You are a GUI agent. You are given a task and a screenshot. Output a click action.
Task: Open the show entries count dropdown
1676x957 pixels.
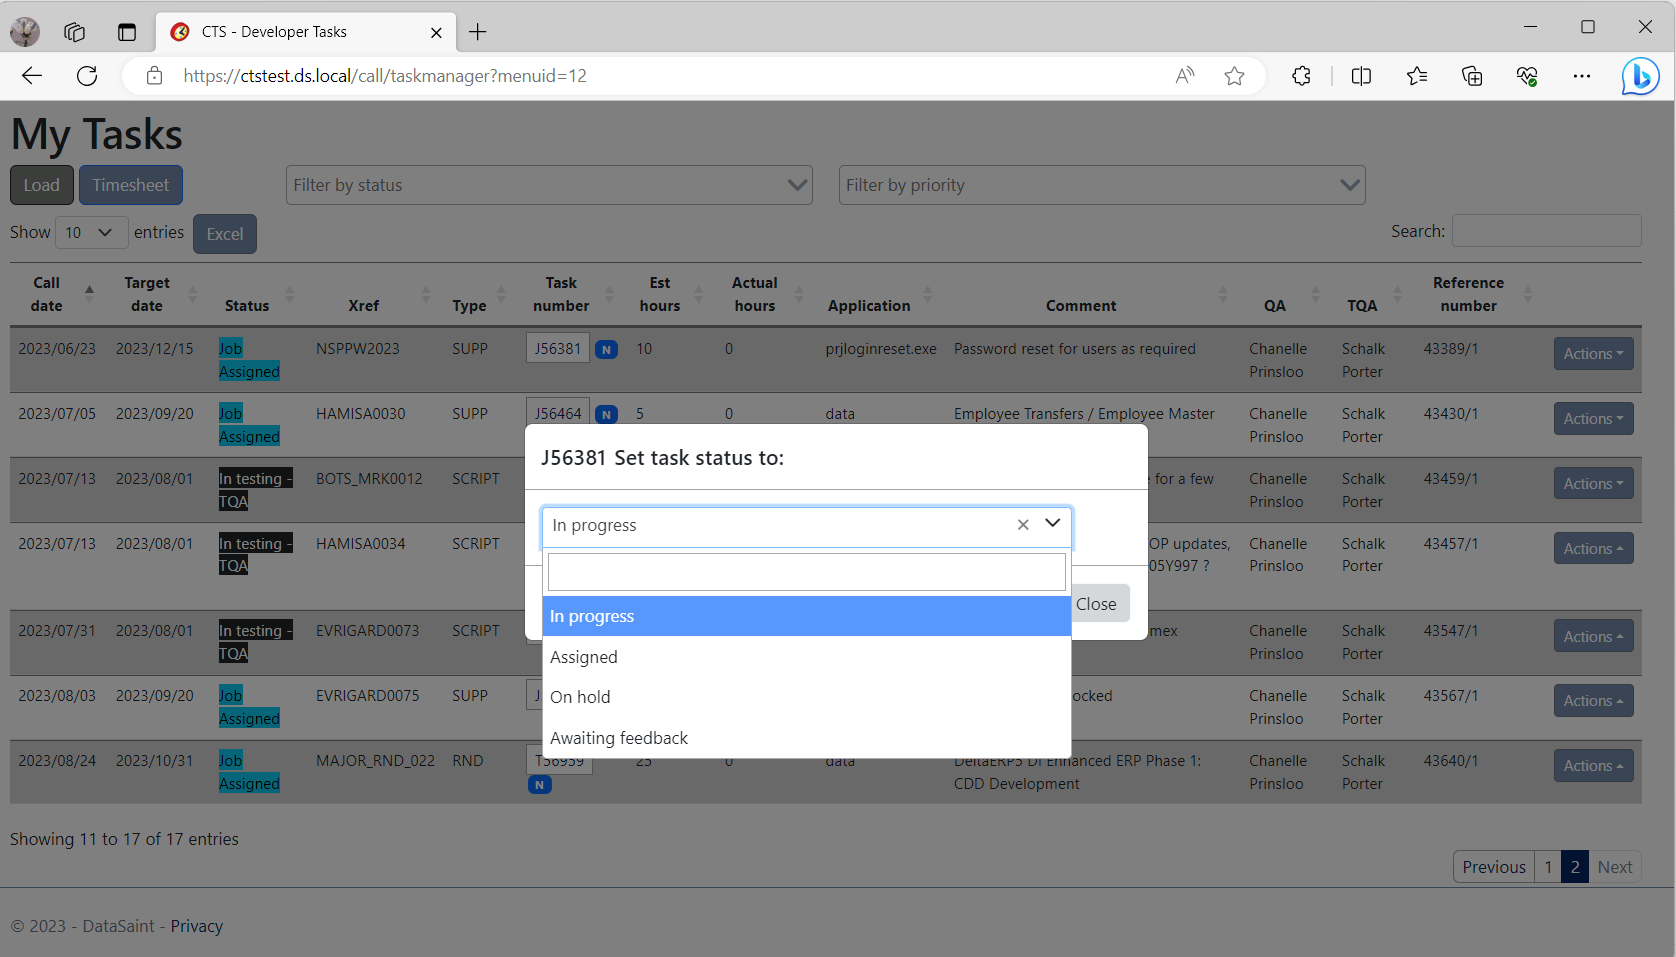coord(91,232)
